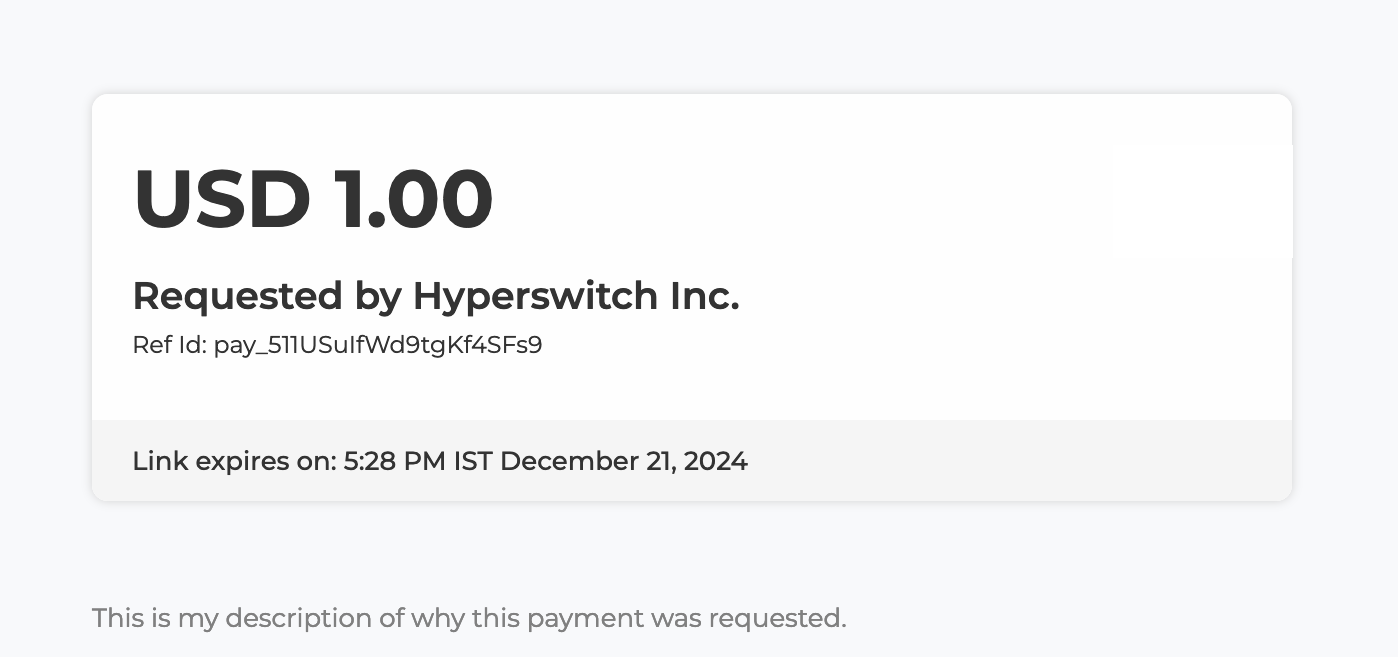Click the December 21, 2024 expiry date
Image resolution: width=1398 pixels, height=657 pixels.
(x=624, y=462)
